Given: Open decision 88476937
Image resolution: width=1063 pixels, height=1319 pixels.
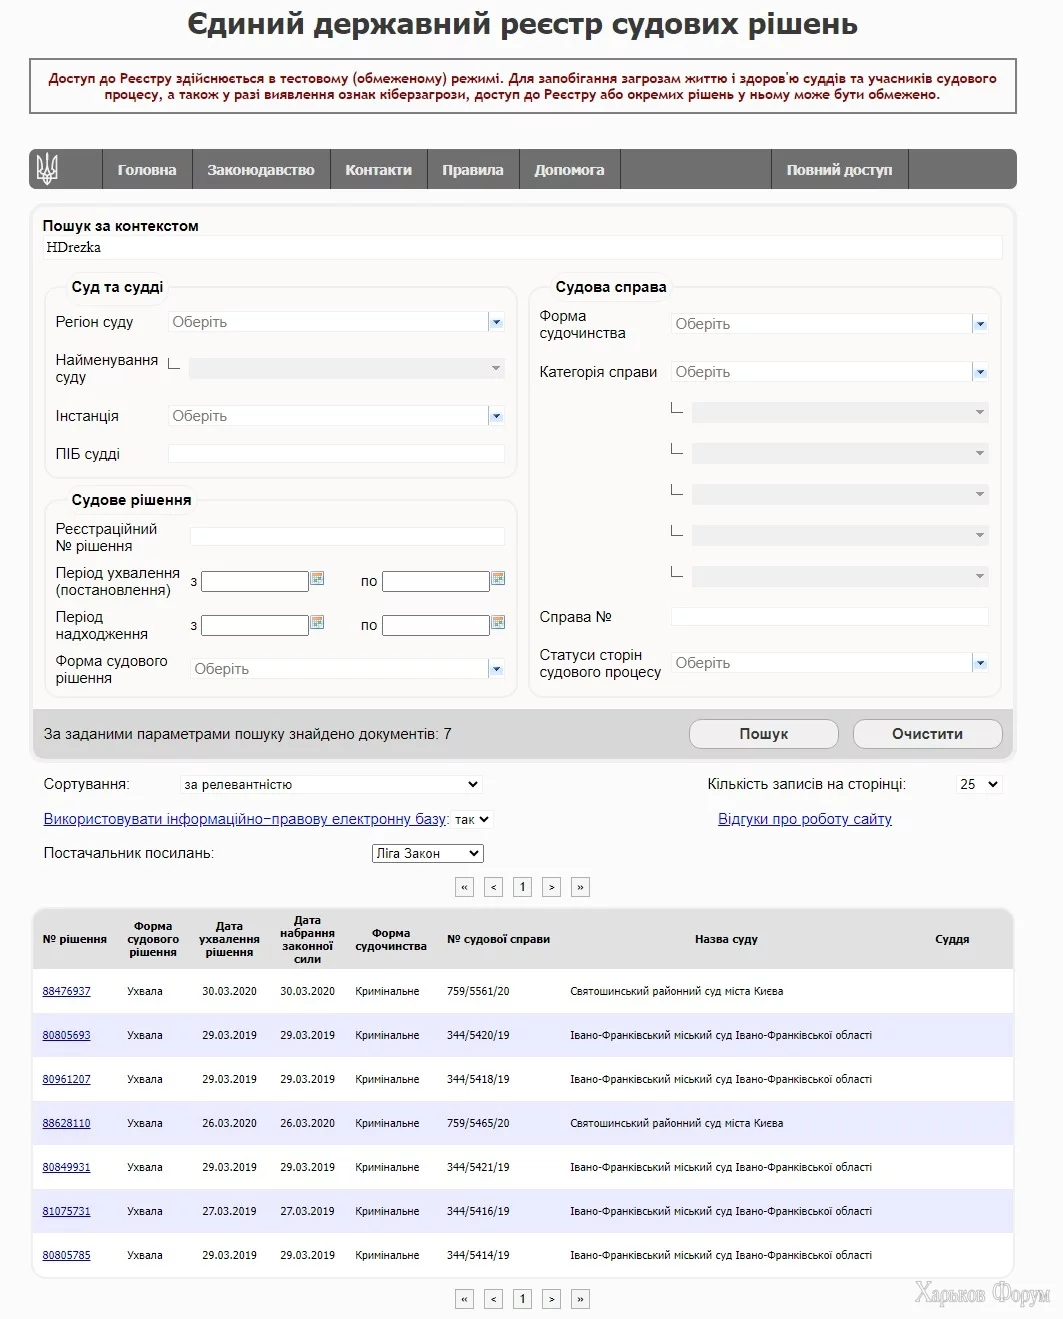Looking at the screenshot, I should coord(66,991).
